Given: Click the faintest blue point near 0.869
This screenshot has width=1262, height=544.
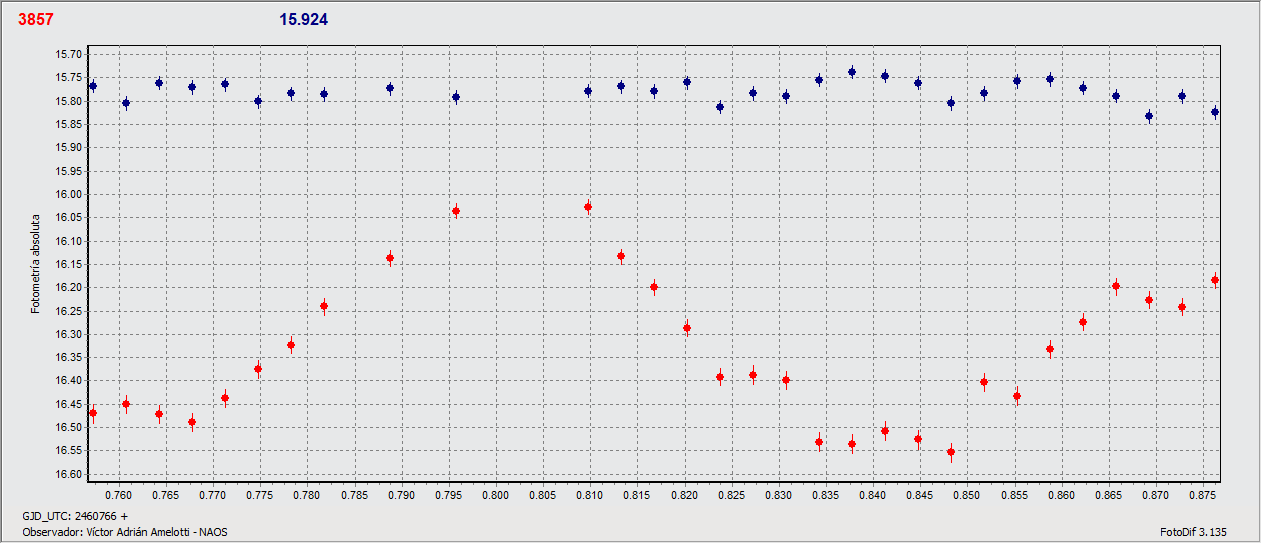Looking at the screenshot, I should point(1149,116).
